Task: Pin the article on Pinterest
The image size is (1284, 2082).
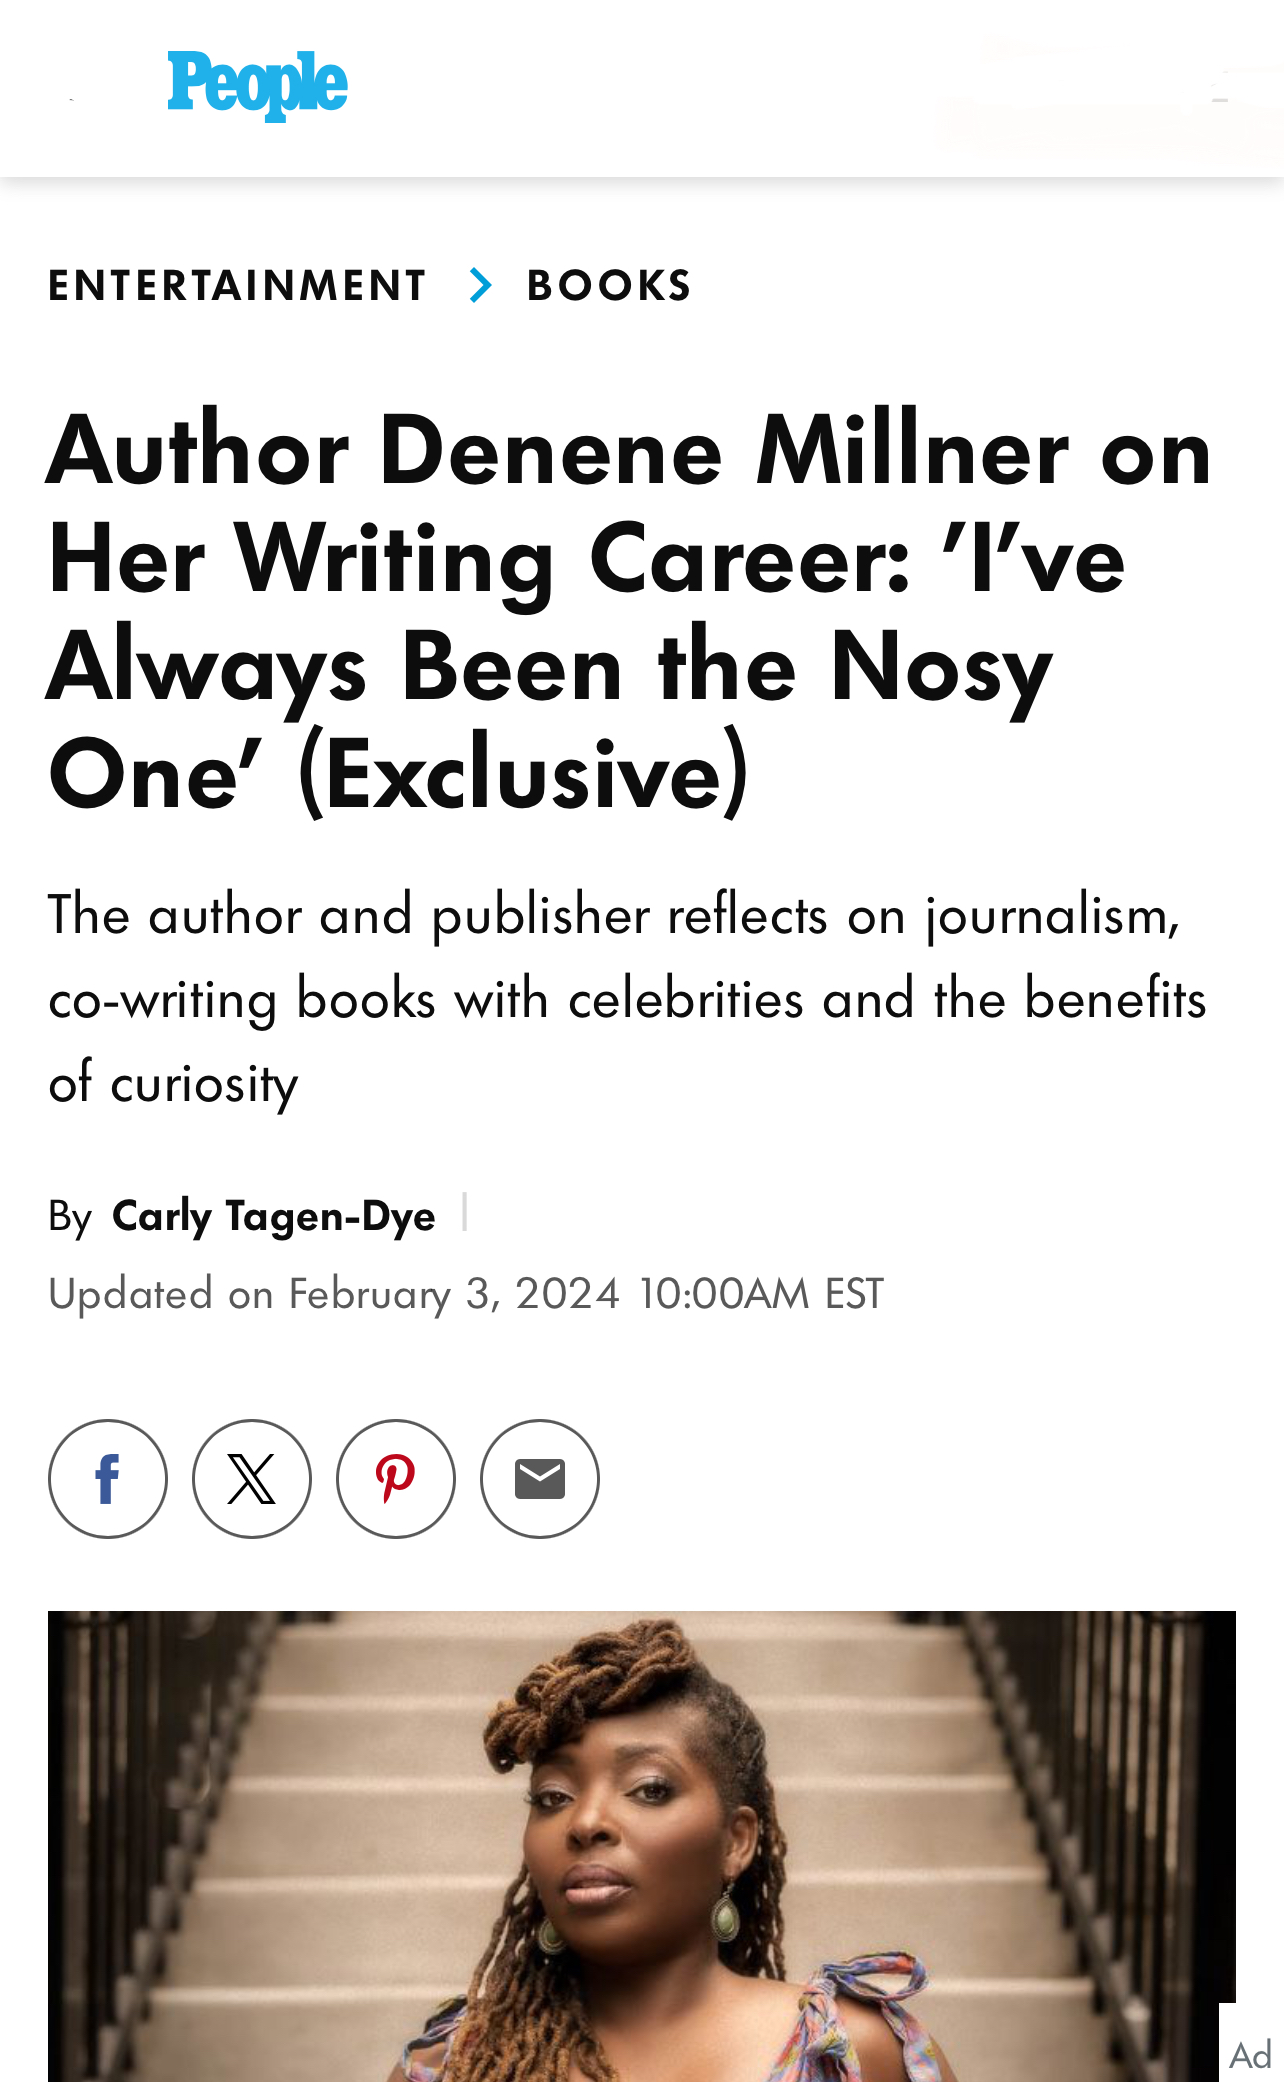Action: (x=396, y=1479)
